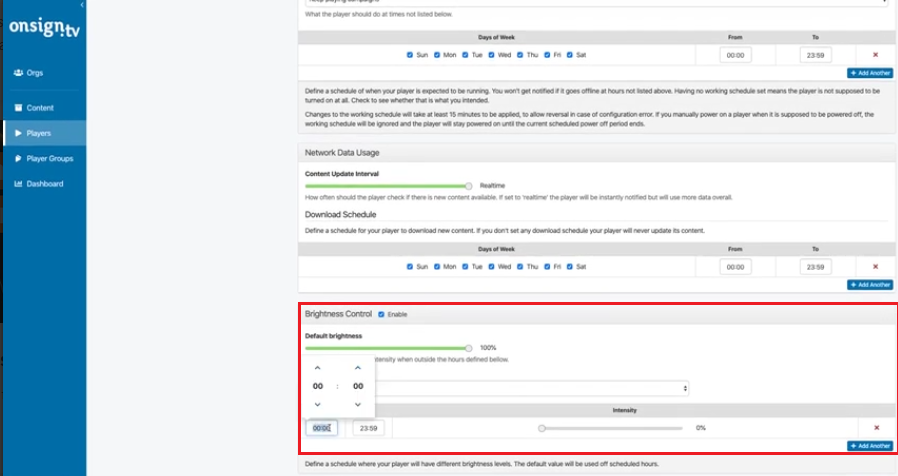The image size is (898, 476).
Task: Edit the working schedule To time field
Action: [816, 55]
